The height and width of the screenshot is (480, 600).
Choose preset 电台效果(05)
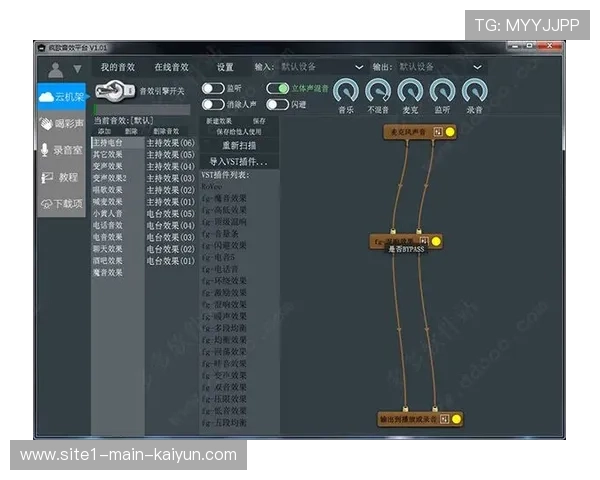coord(171,214)
